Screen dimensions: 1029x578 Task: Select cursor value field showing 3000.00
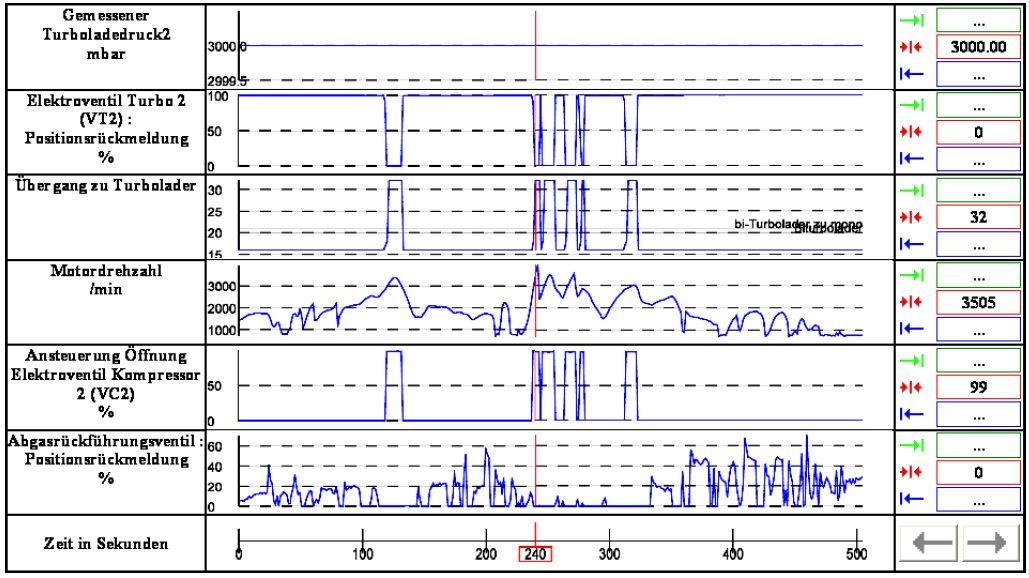978,47
